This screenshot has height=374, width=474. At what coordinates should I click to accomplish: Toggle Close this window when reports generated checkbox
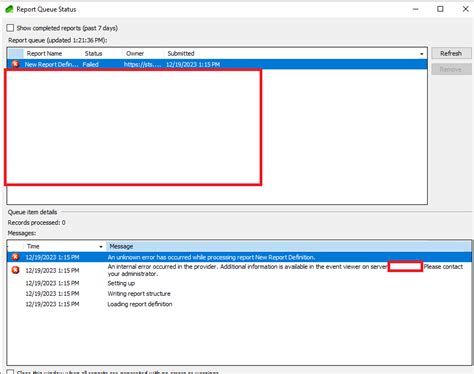[x=10, y=372]
